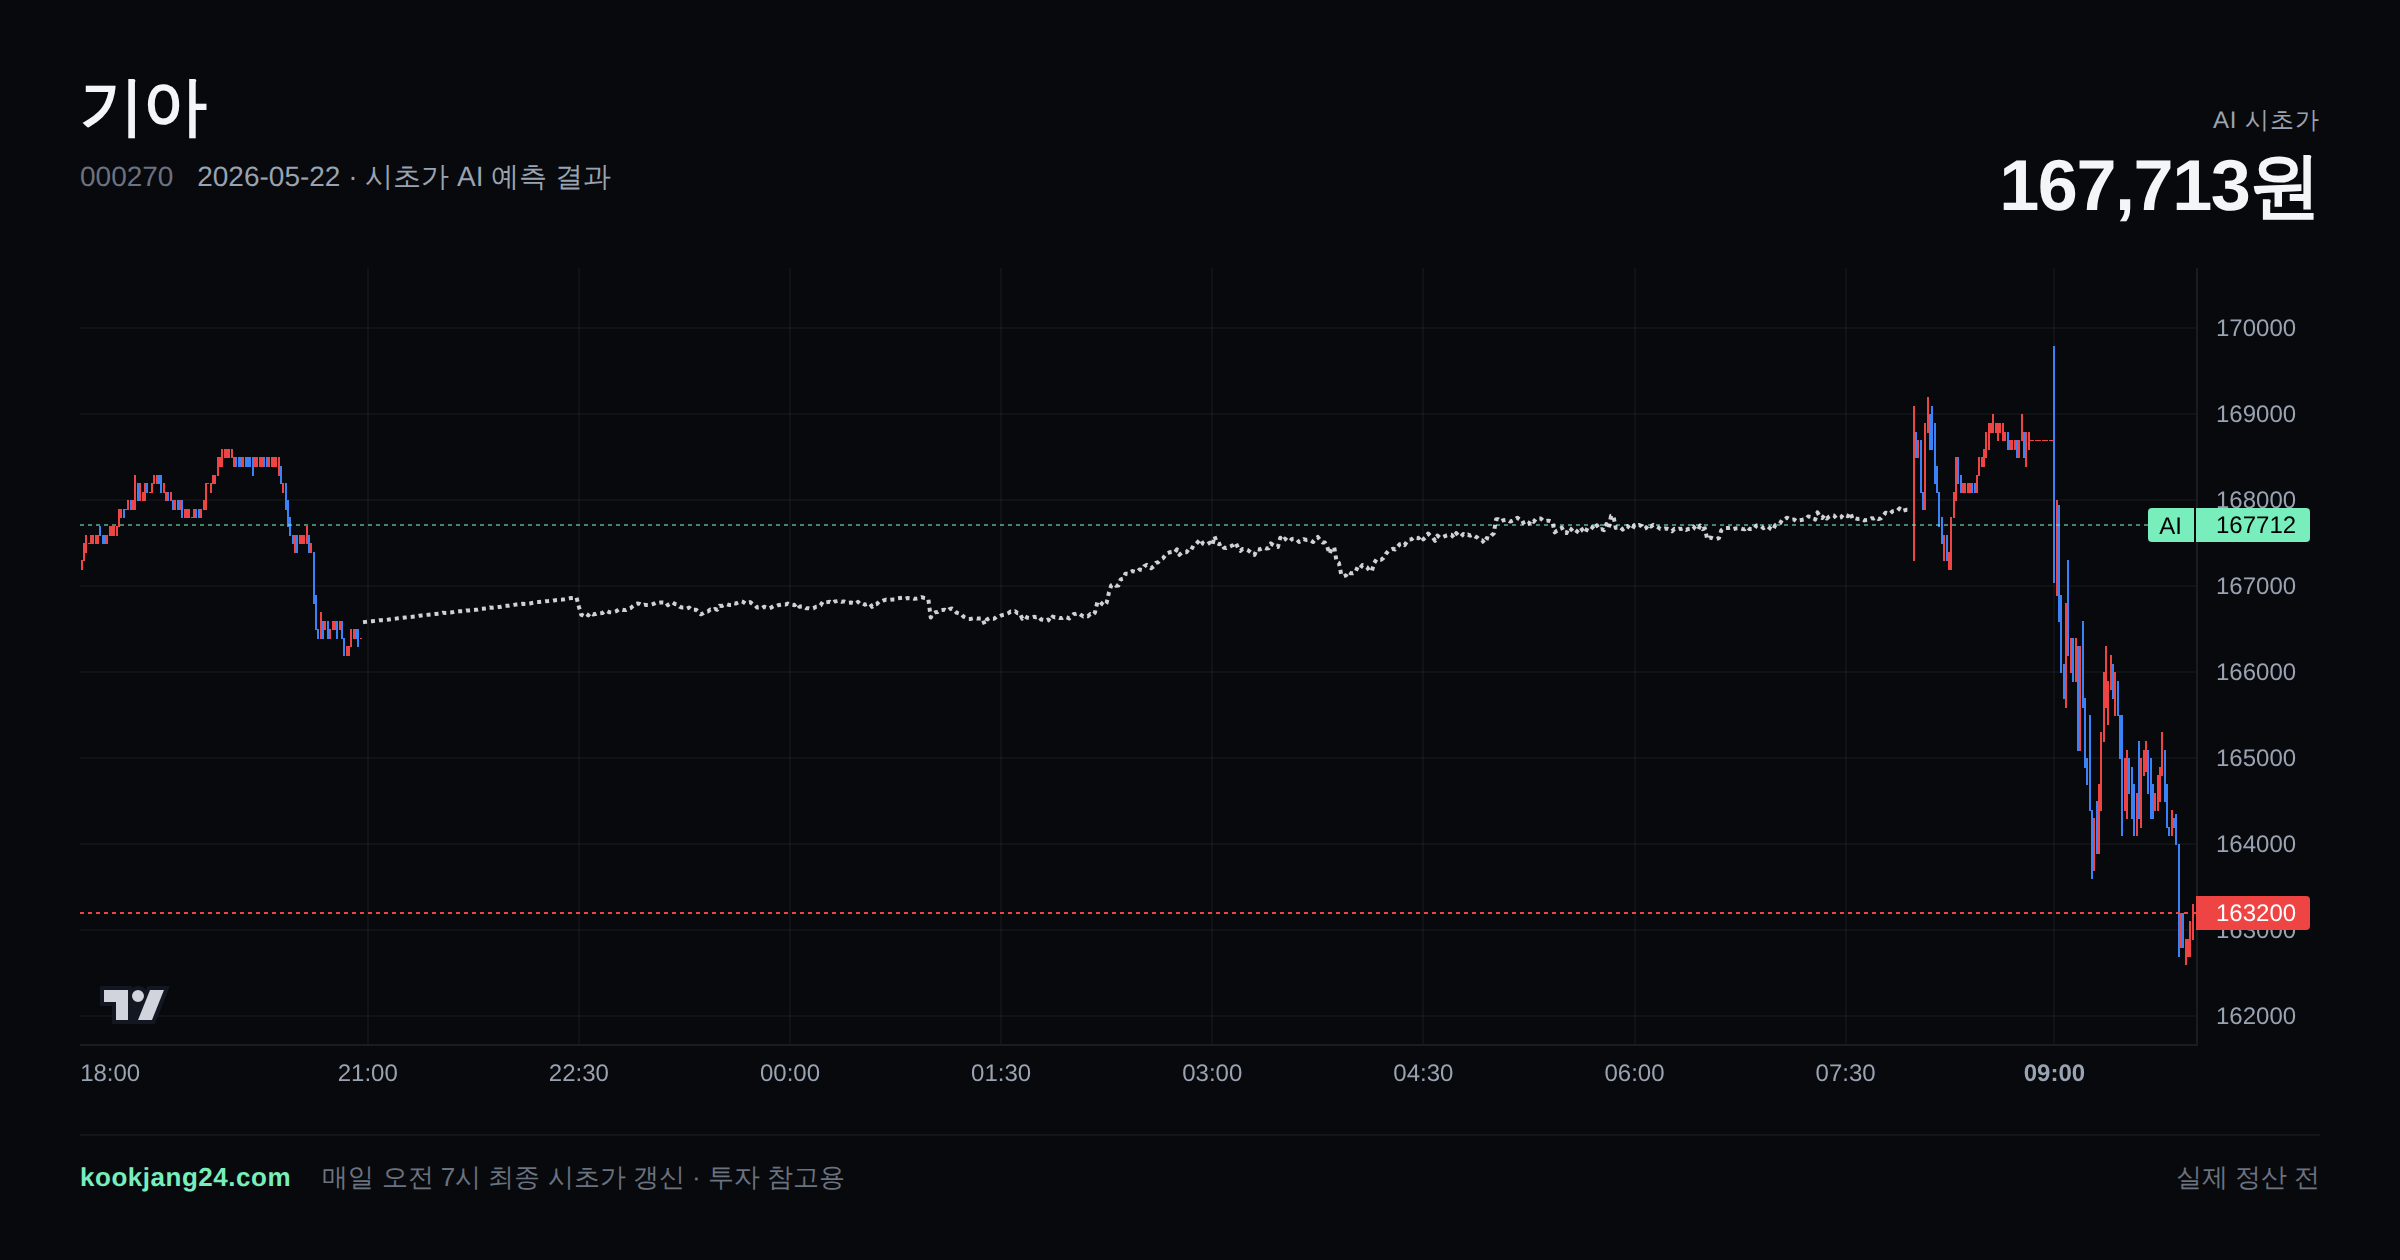Viewport: 2400px width, 1260px height.
Task: Click the 03:00 time axis label
Action: (x=1212, y=1073)
